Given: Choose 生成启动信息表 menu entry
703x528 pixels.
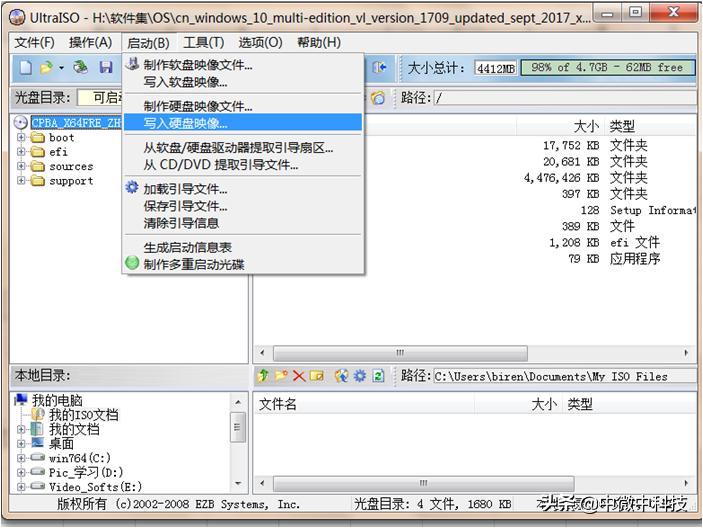Looking at the screenshot, I should pos(243,247).
